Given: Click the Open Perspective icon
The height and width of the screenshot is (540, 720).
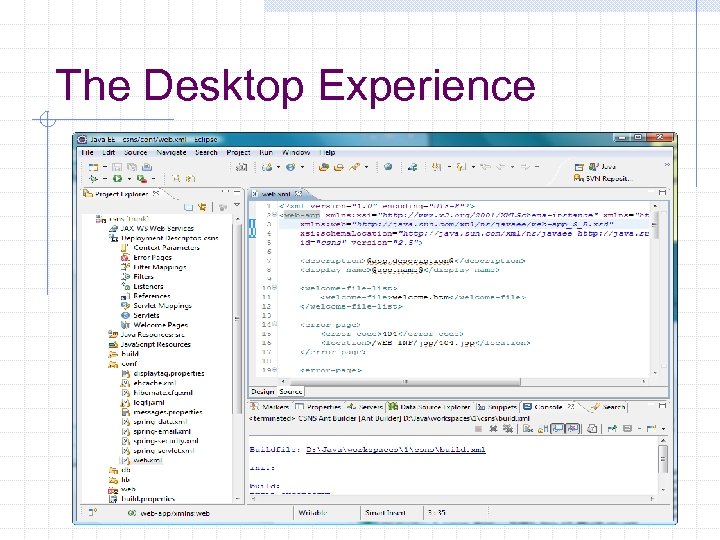Looking at the screenshot, I should click(x=579, y=167).
